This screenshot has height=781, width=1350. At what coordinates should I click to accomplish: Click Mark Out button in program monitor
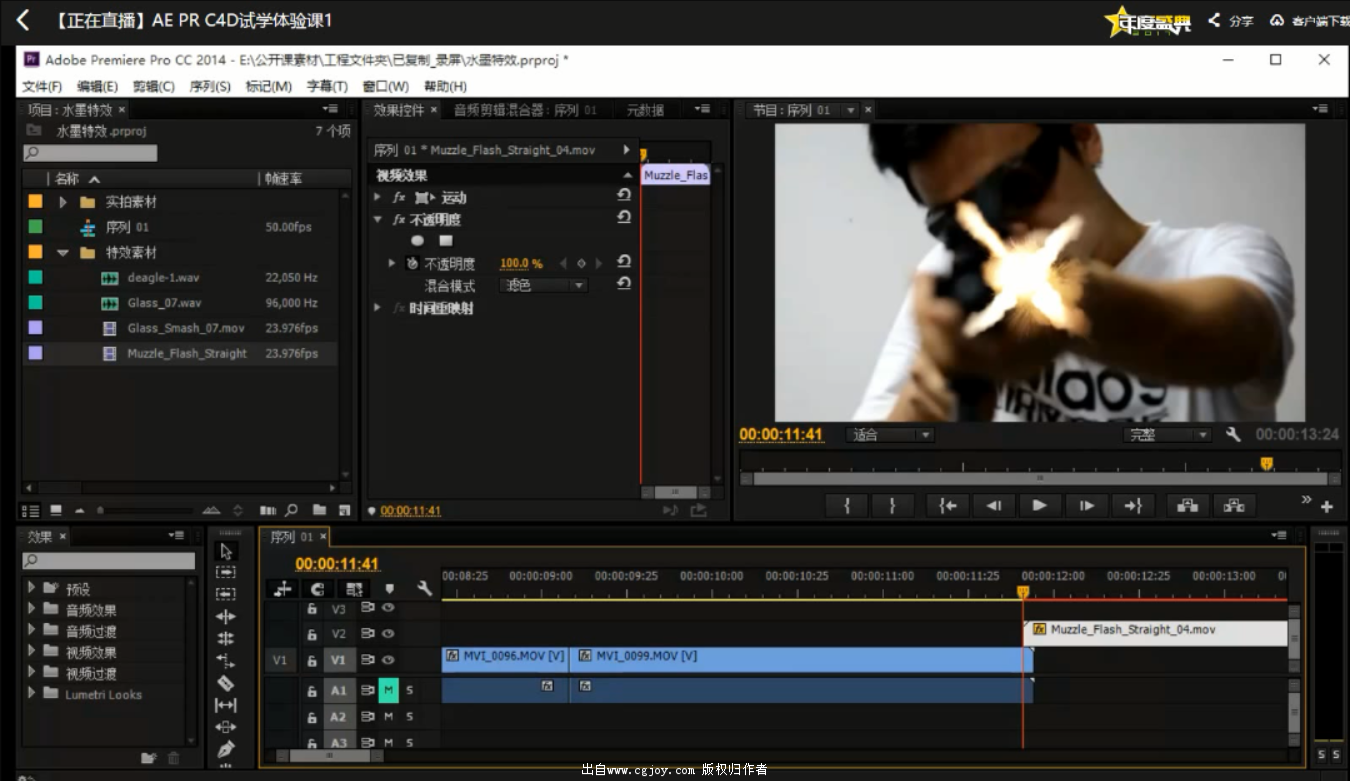click(x=892, y=506)
